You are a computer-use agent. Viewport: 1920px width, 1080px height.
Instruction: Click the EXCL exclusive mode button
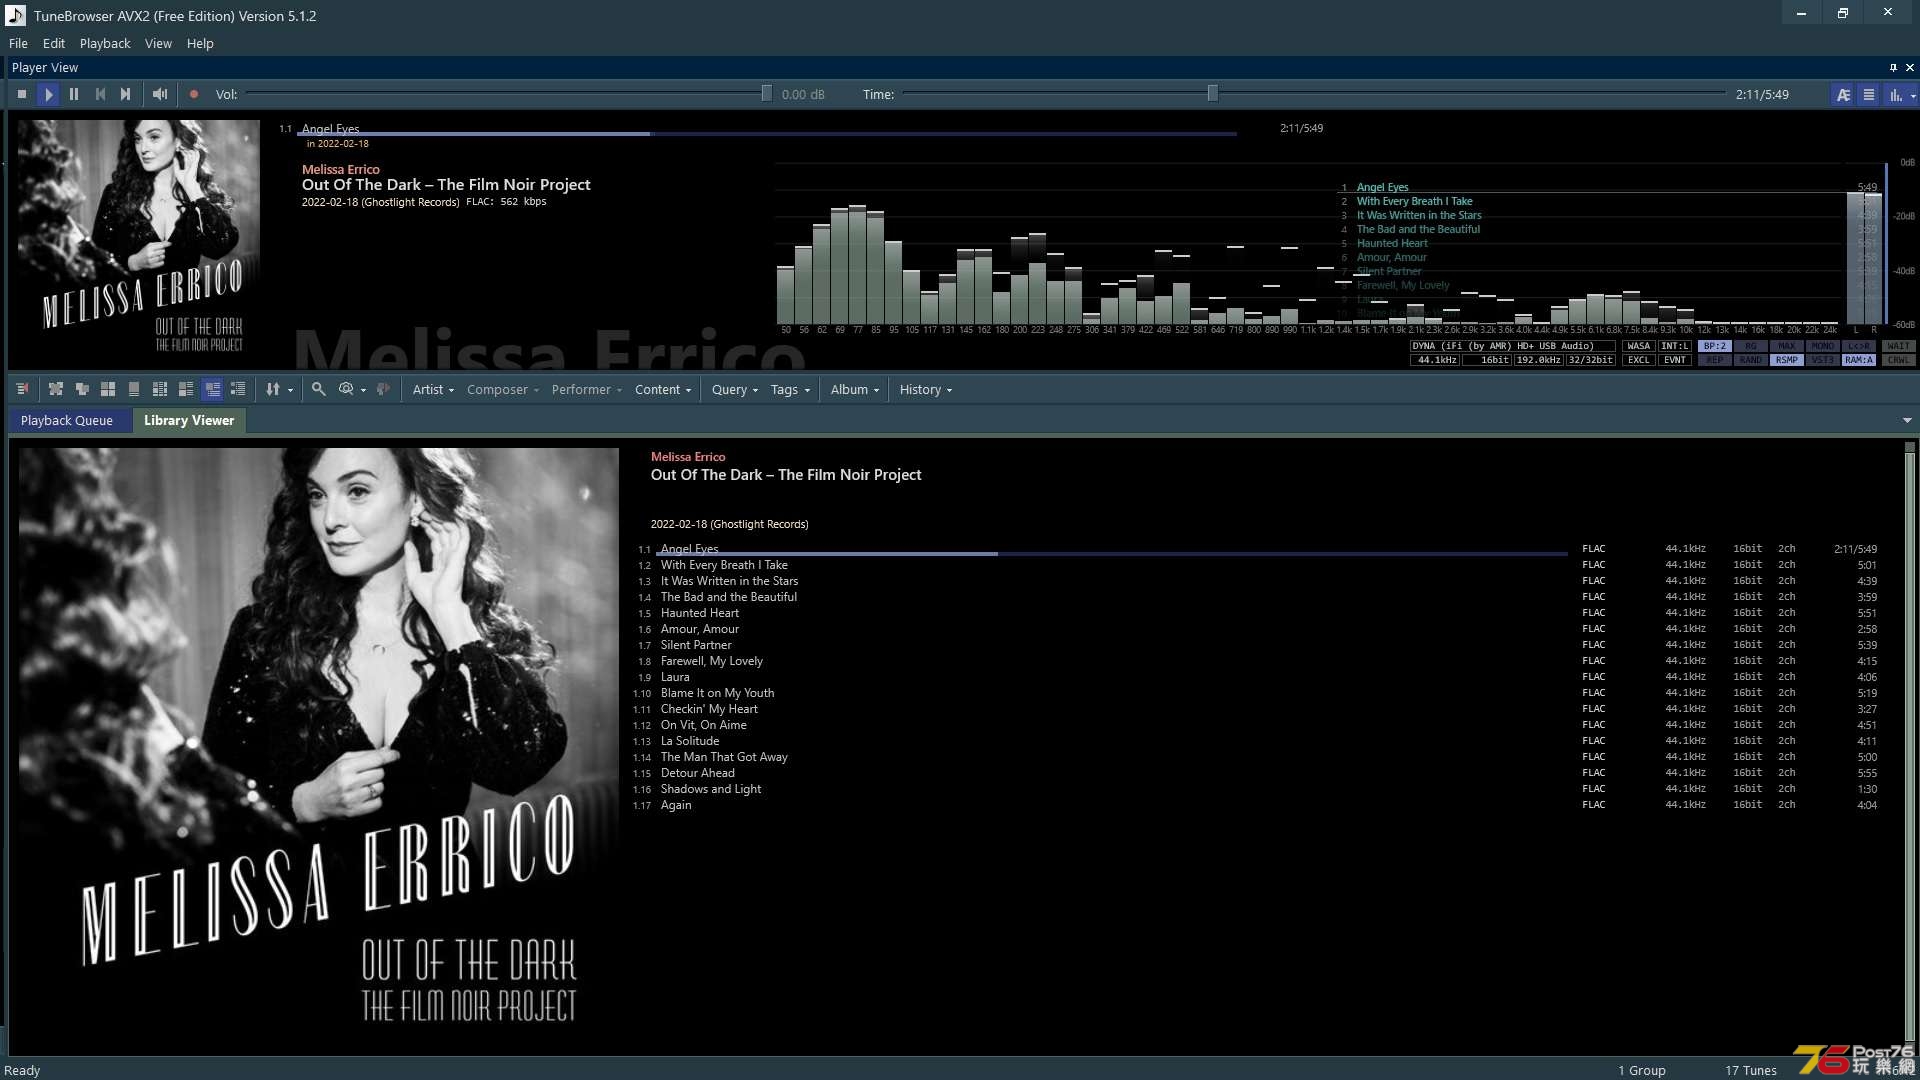pyautogui.click(x=1639, y=360)
